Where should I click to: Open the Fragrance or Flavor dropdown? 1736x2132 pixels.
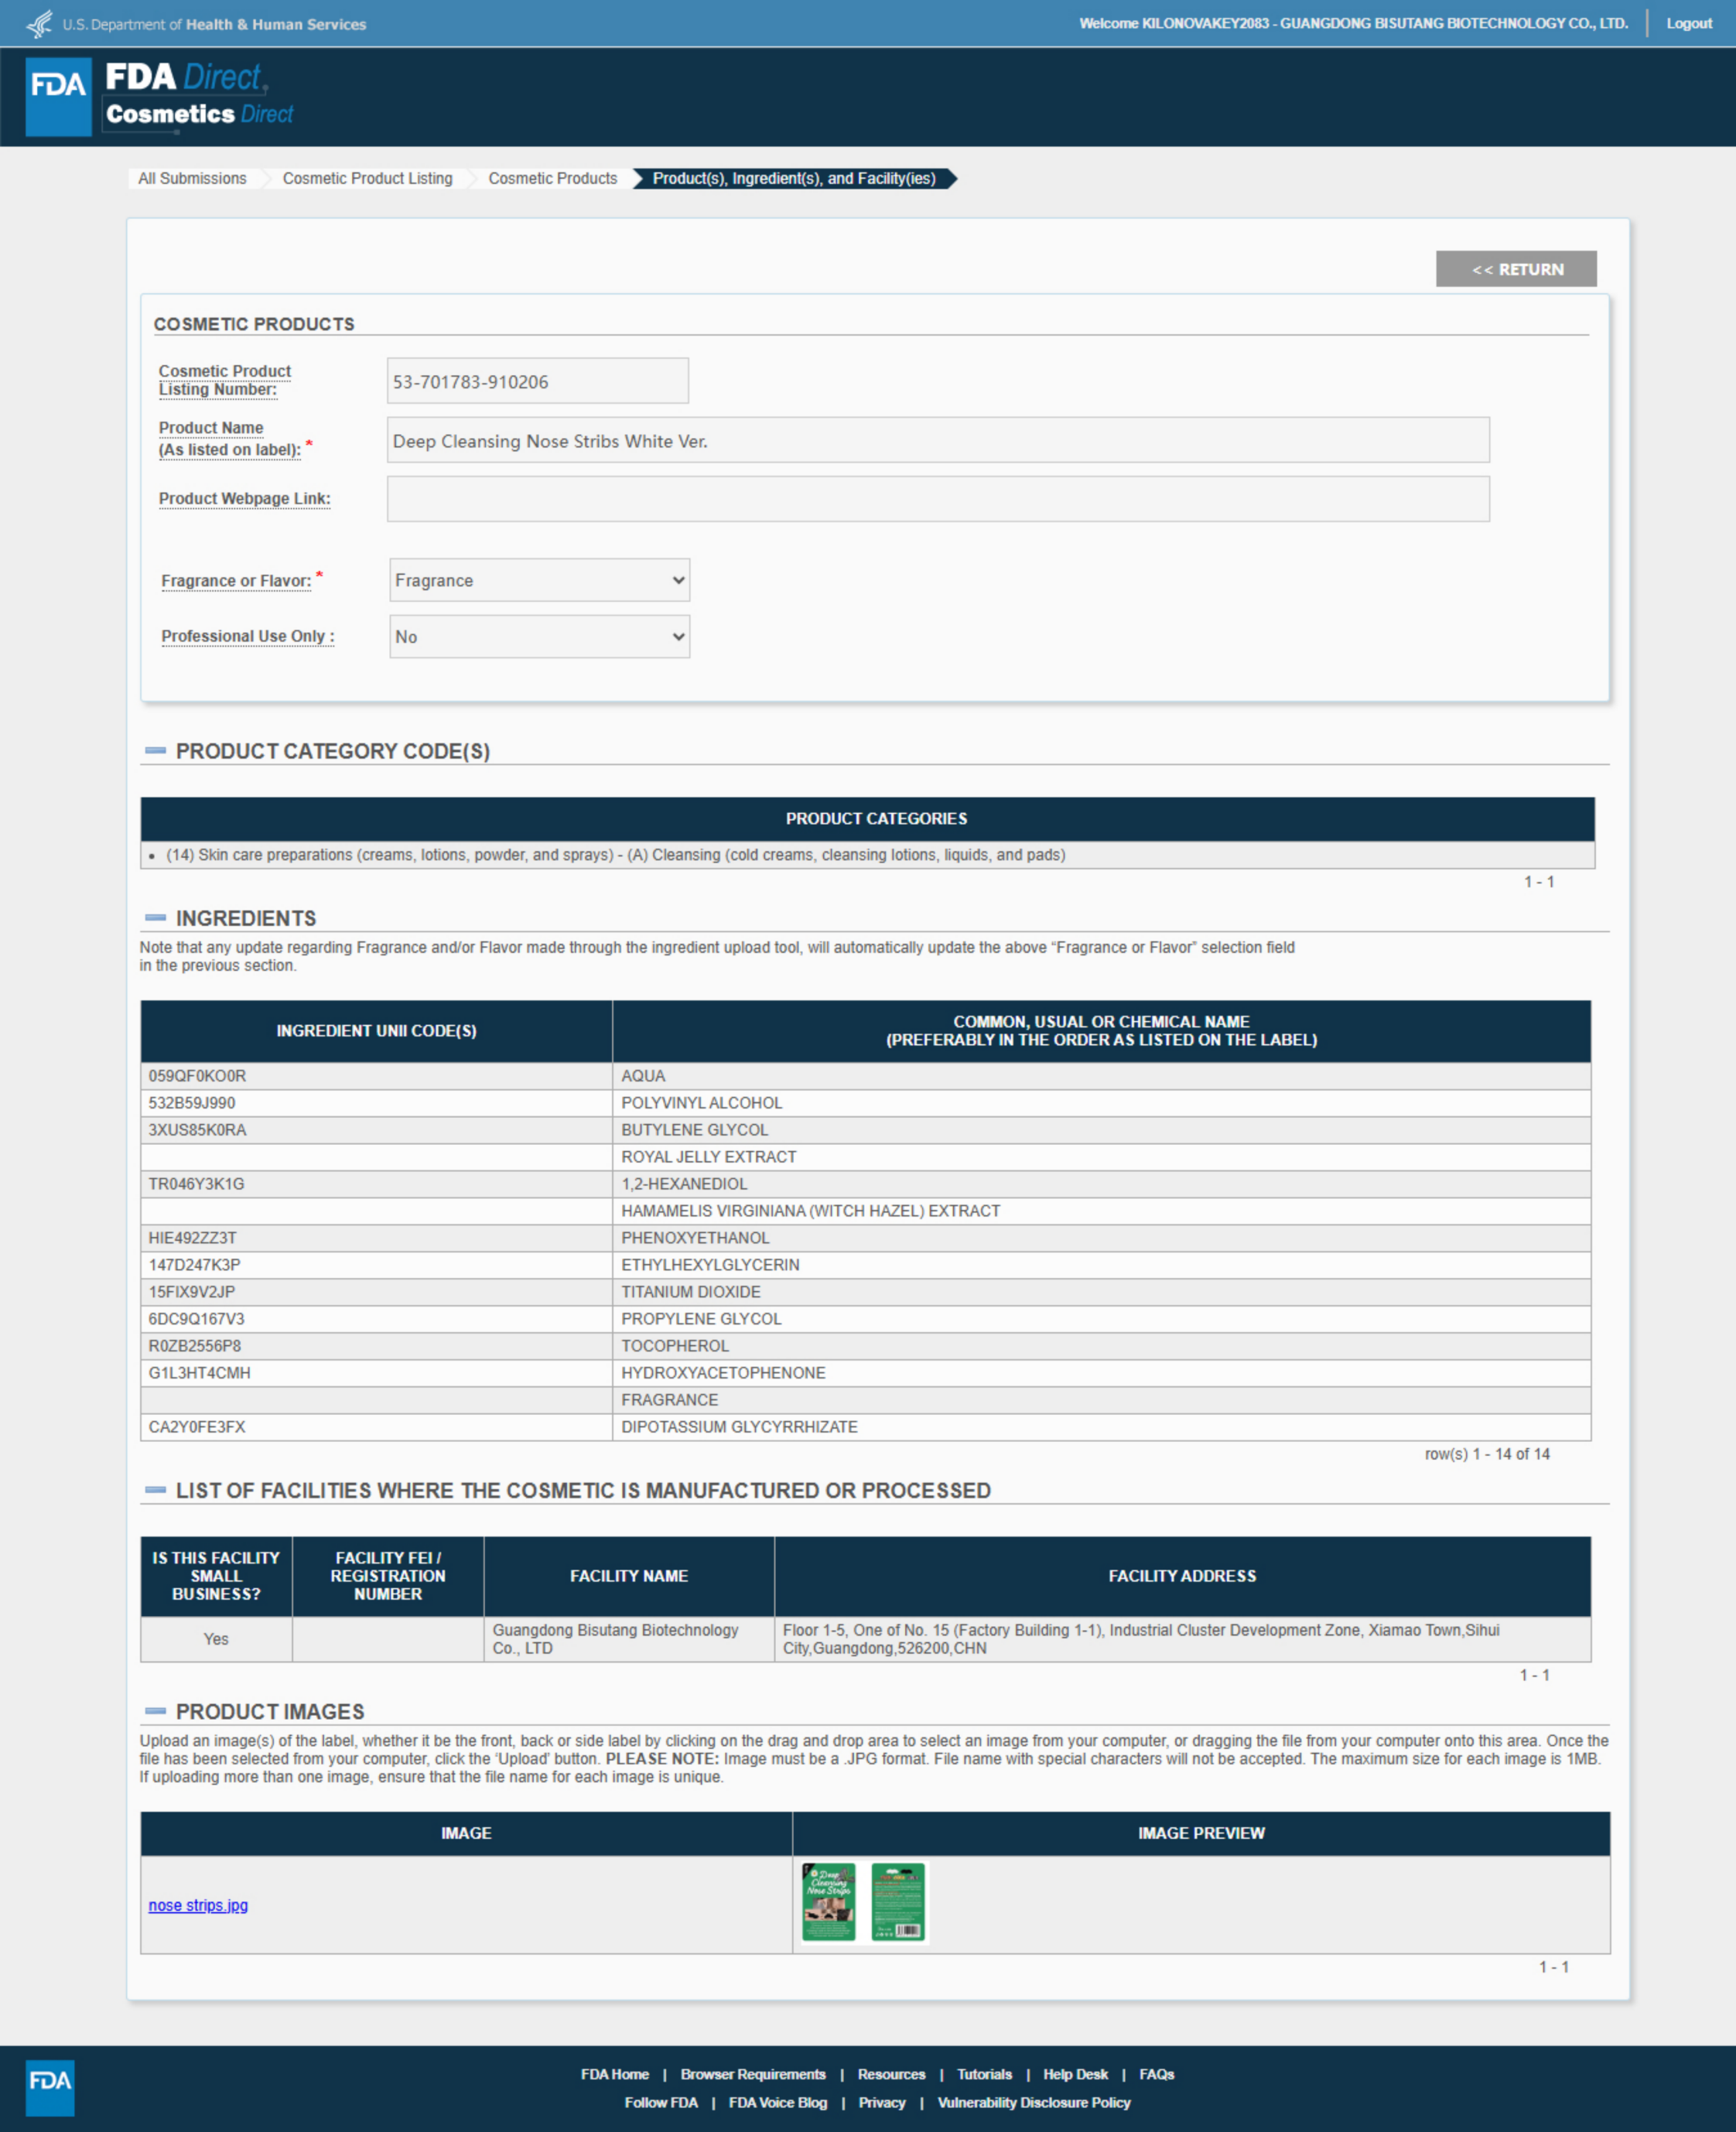tap(539, 580)
